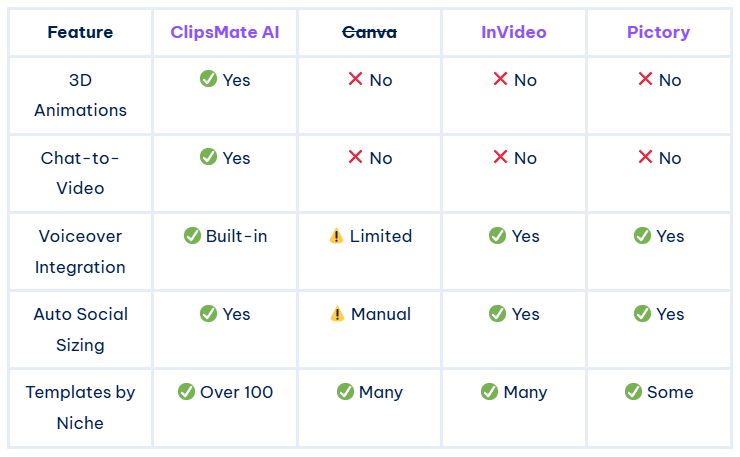The image size is (740, 457).
Task: Click green check beside ClipsMate Built-in voiceover
Action: pos(193,236)
